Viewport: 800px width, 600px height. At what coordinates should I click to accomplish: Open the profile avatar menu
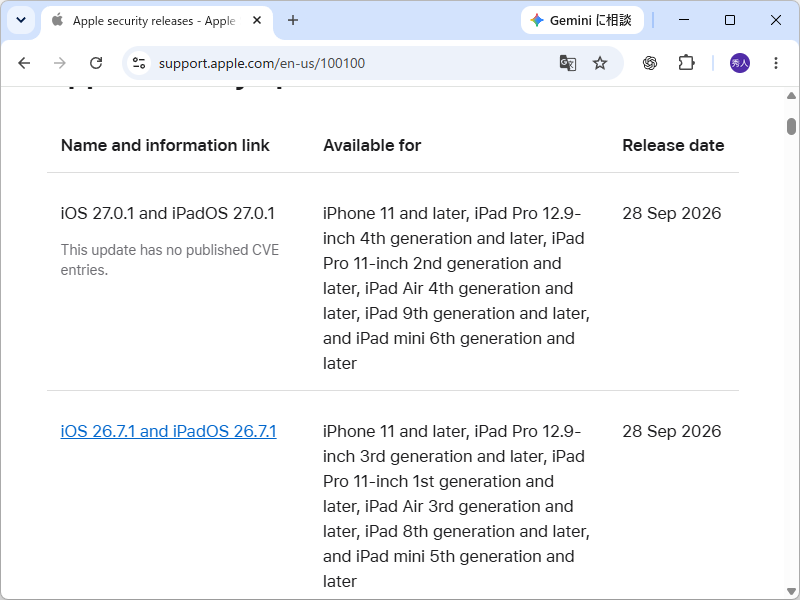(740, 63)
